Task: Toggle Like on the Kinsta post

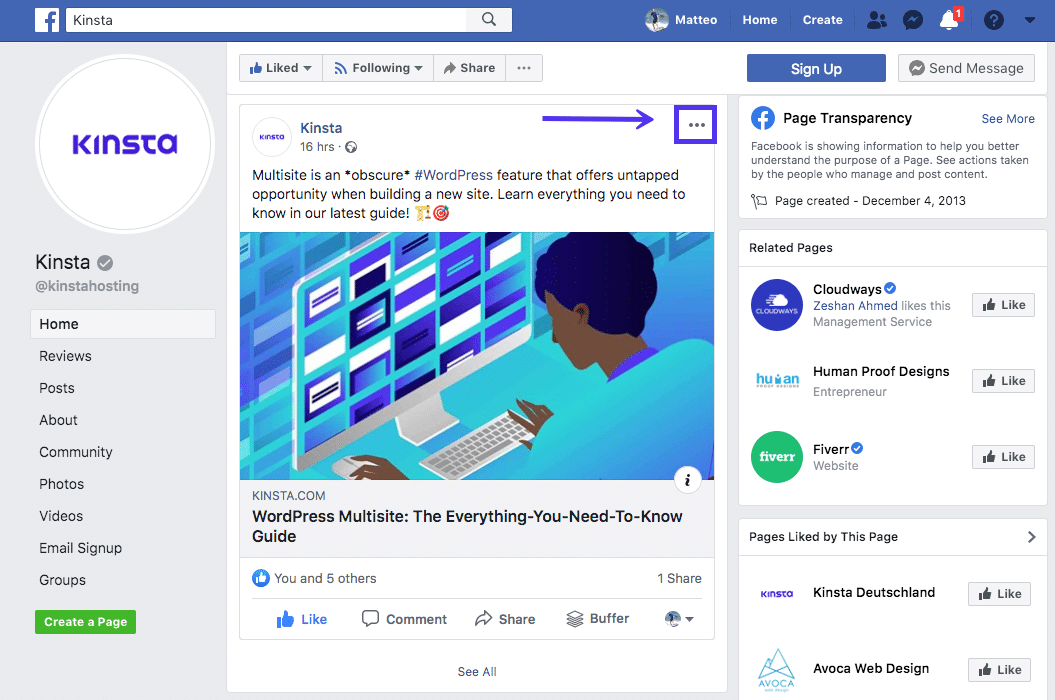Action: 300,618
